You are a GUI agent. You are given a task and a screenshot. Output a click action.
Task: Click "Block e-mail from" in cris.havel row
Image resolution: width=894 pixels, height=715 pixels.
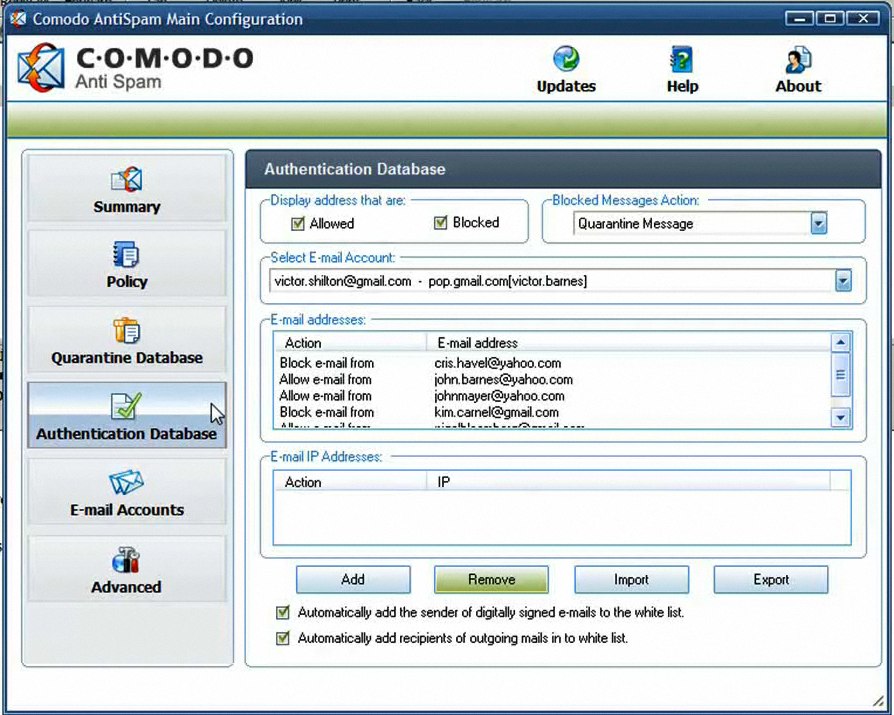[x=327, y=363]
